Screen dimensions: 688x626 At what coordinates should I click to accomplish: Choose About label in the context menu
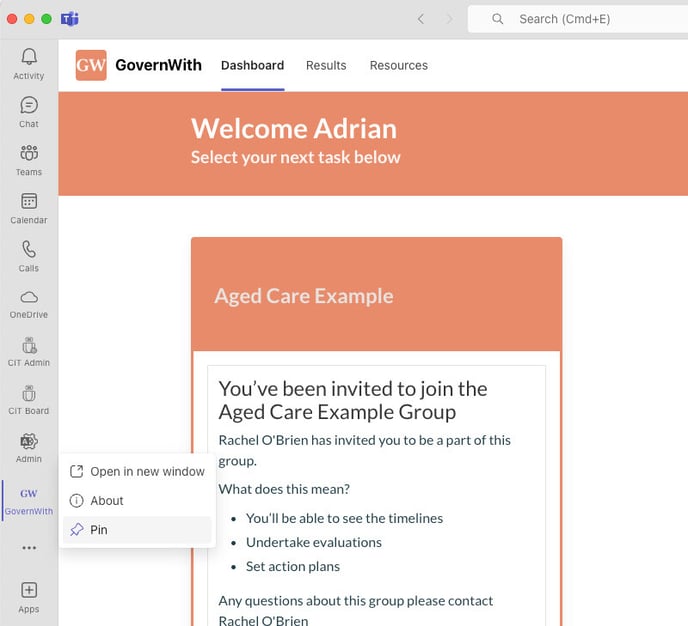(107, 501)
